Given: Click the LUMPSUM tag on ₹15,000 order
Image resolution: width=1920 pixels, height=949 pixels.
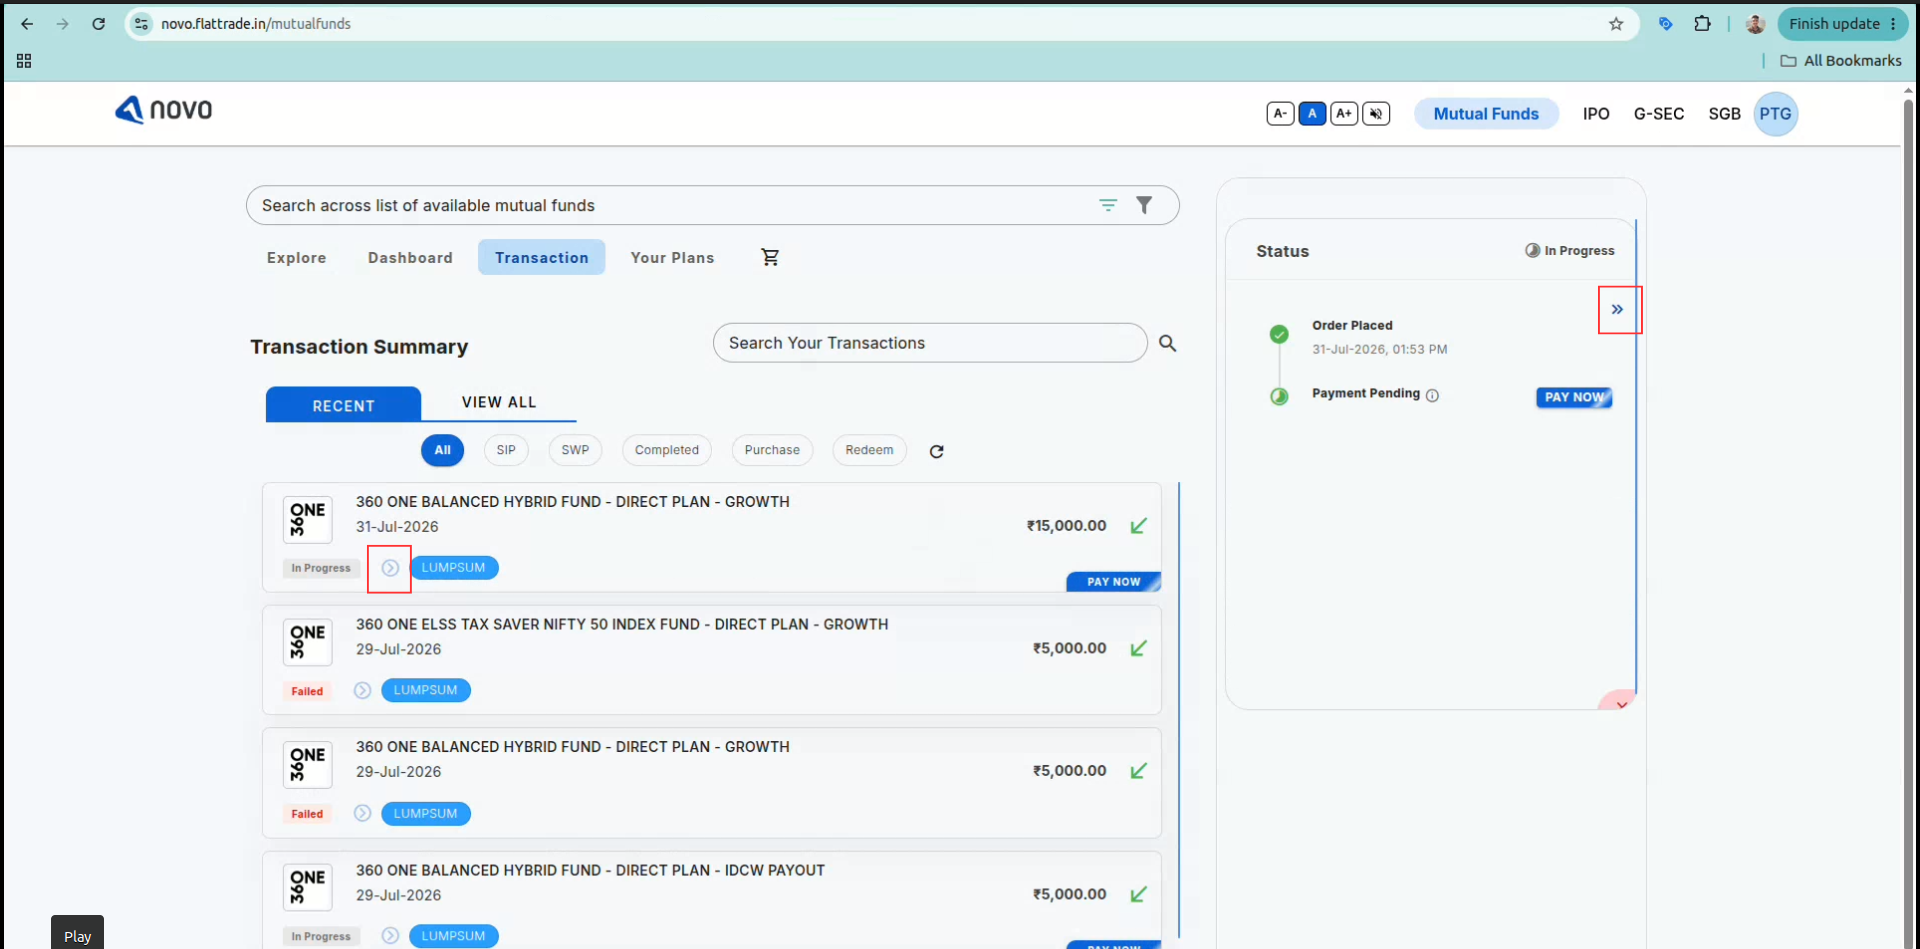Looking at the screenshot, I should coord(454,567).
